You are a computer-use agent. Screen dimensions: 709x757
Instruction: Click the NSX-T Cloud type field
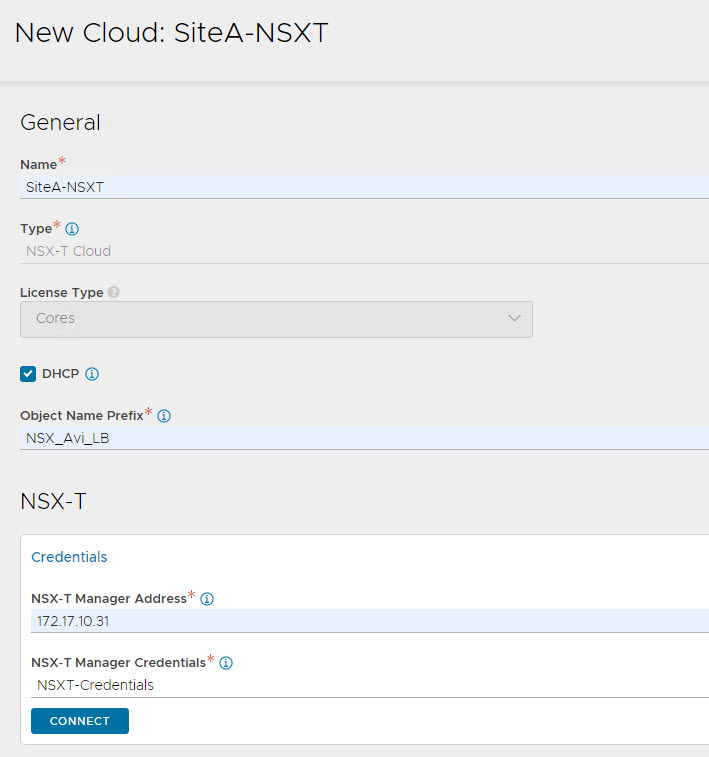(x=360, y=251)
